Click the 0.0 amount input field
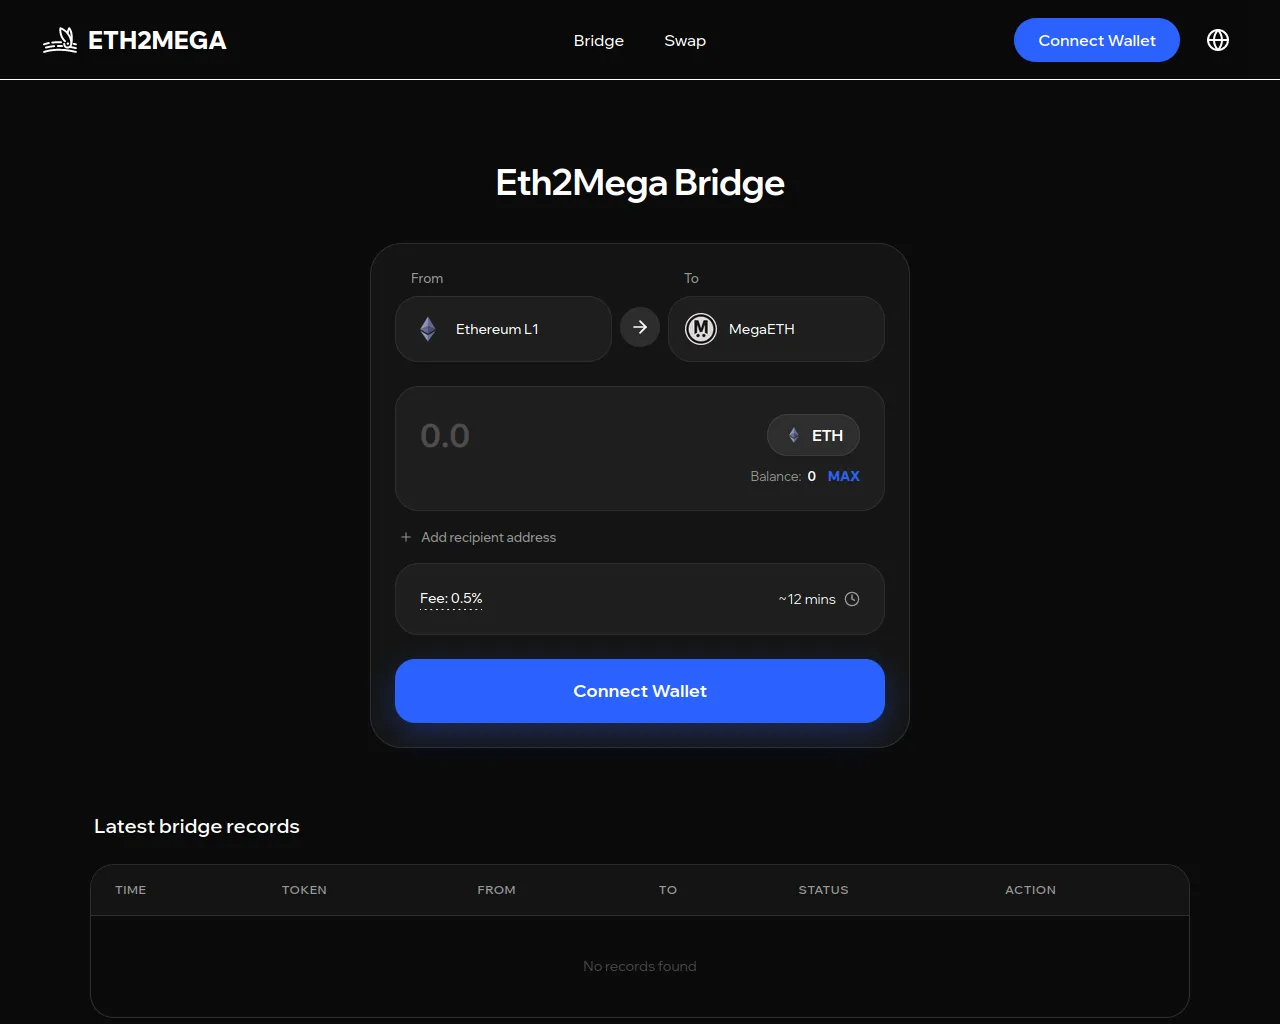 click(x=580, y=436)
